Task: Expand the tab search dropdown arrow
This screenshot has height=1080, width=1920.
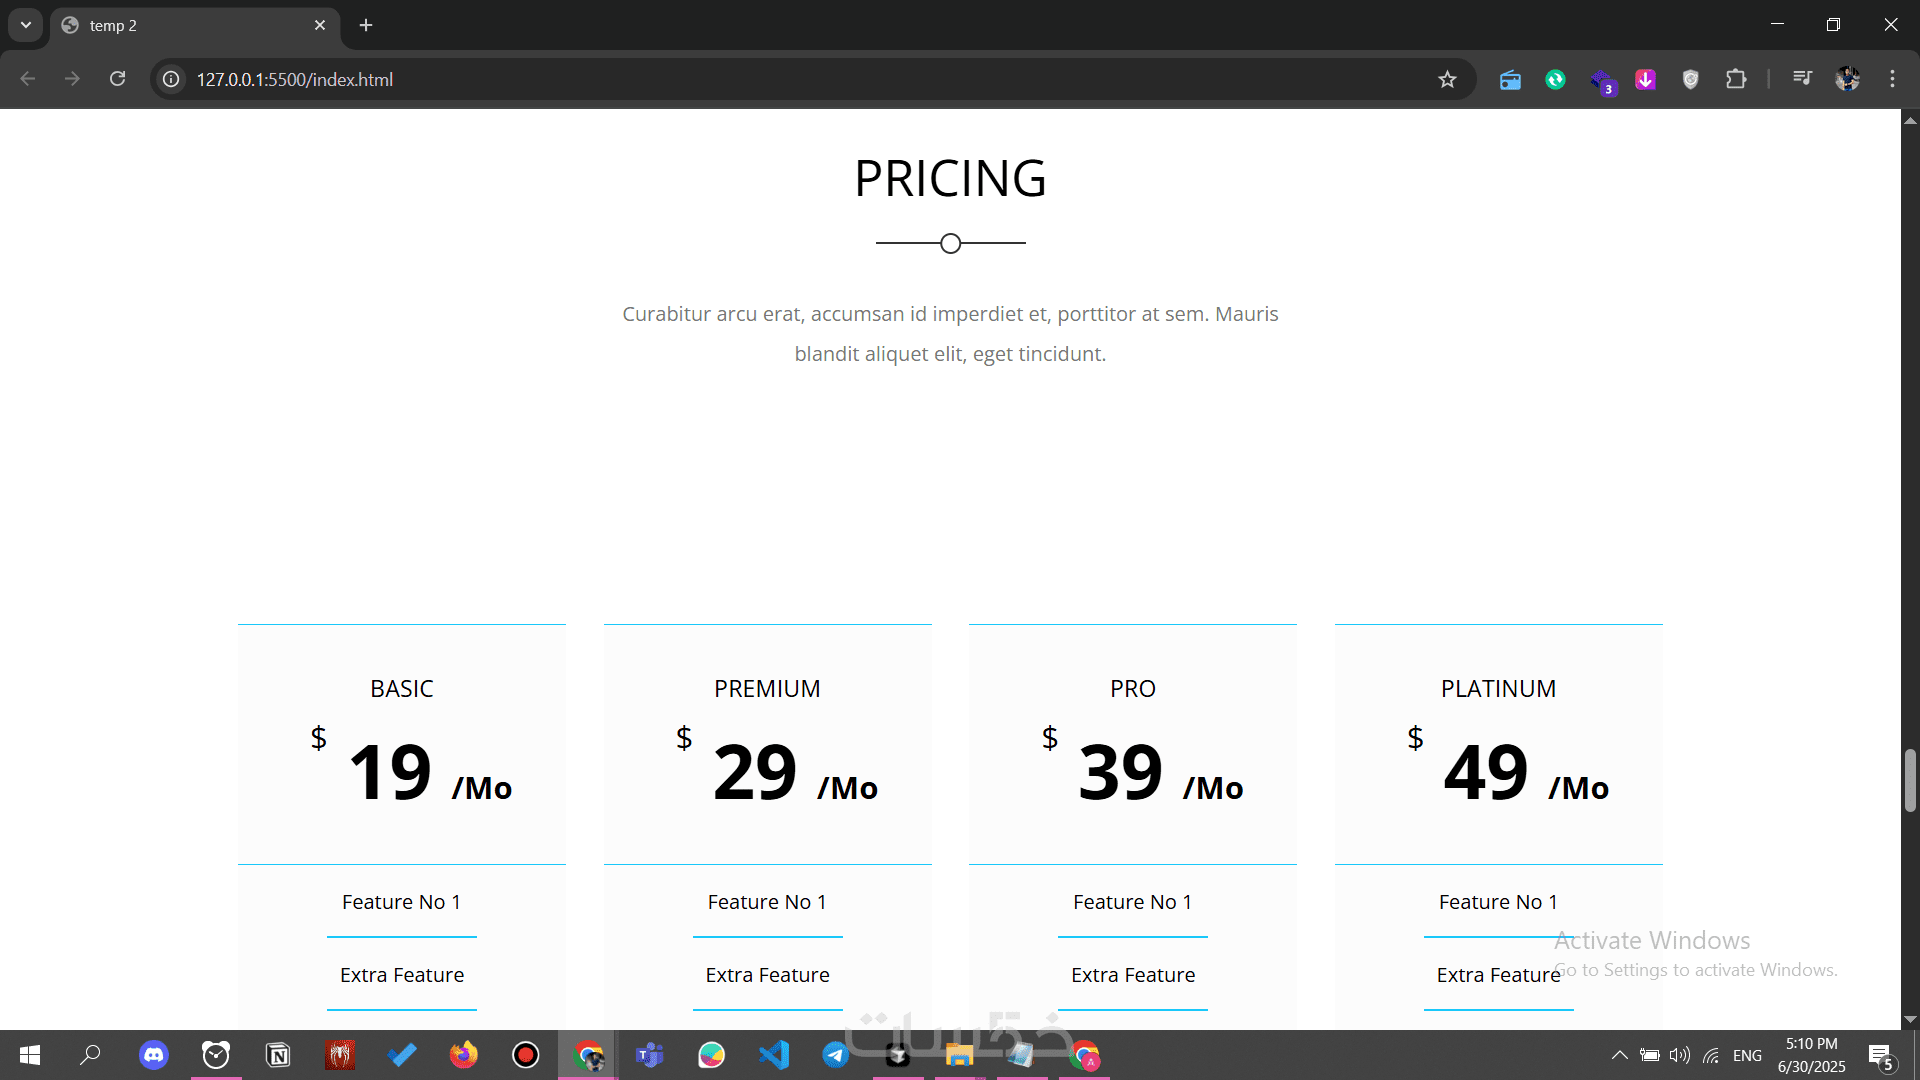Action: pos(26,25)
